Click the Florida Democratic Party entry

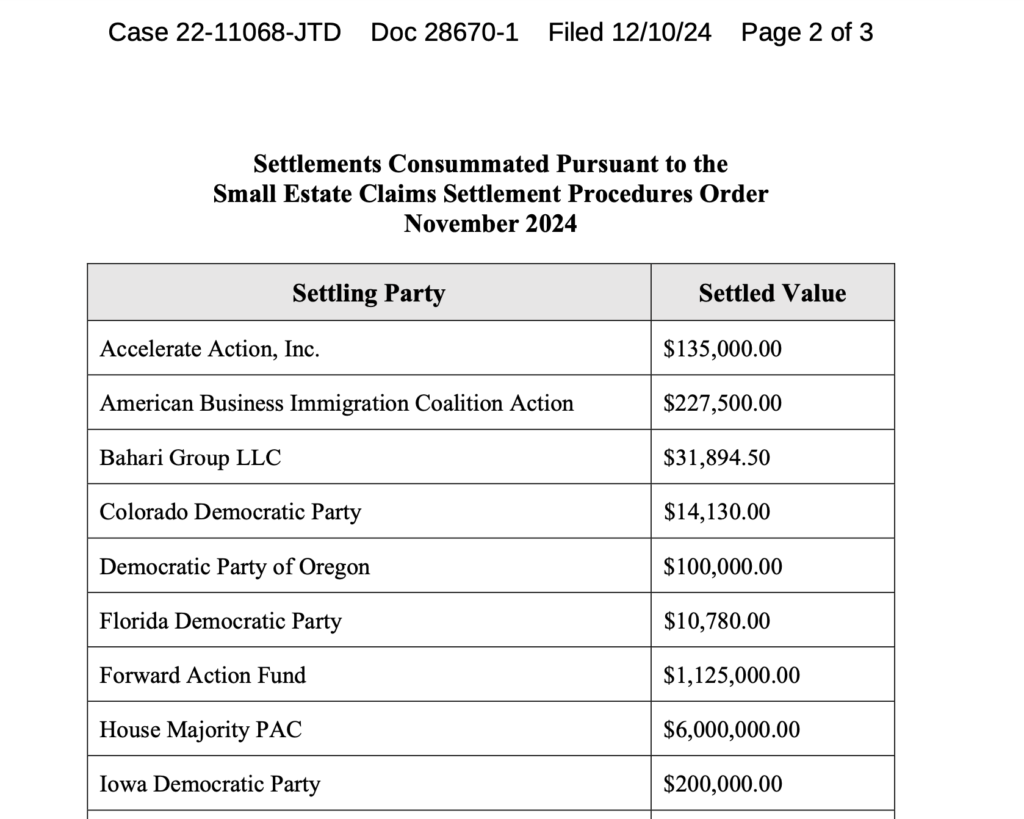click(220, 621)
